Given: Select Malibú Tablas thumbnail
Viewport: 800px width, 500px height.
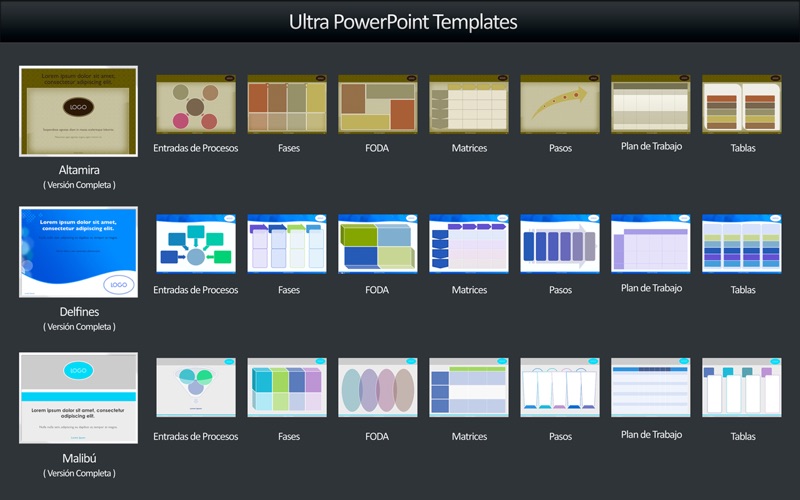Looking at the screenshot, I should (x=742, y=388).
